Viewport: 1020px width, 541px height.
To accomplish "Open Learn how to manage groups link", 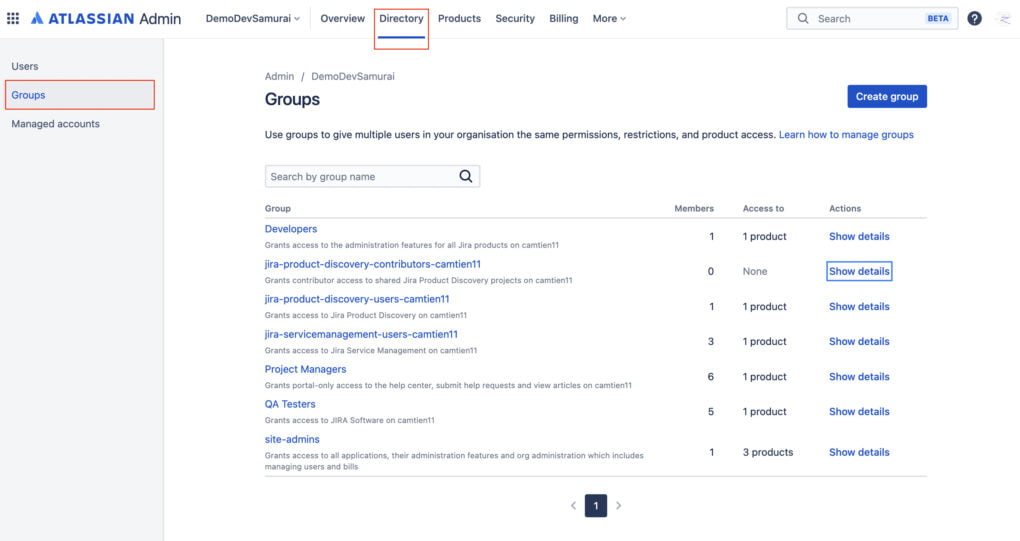I will pos(846,135).
